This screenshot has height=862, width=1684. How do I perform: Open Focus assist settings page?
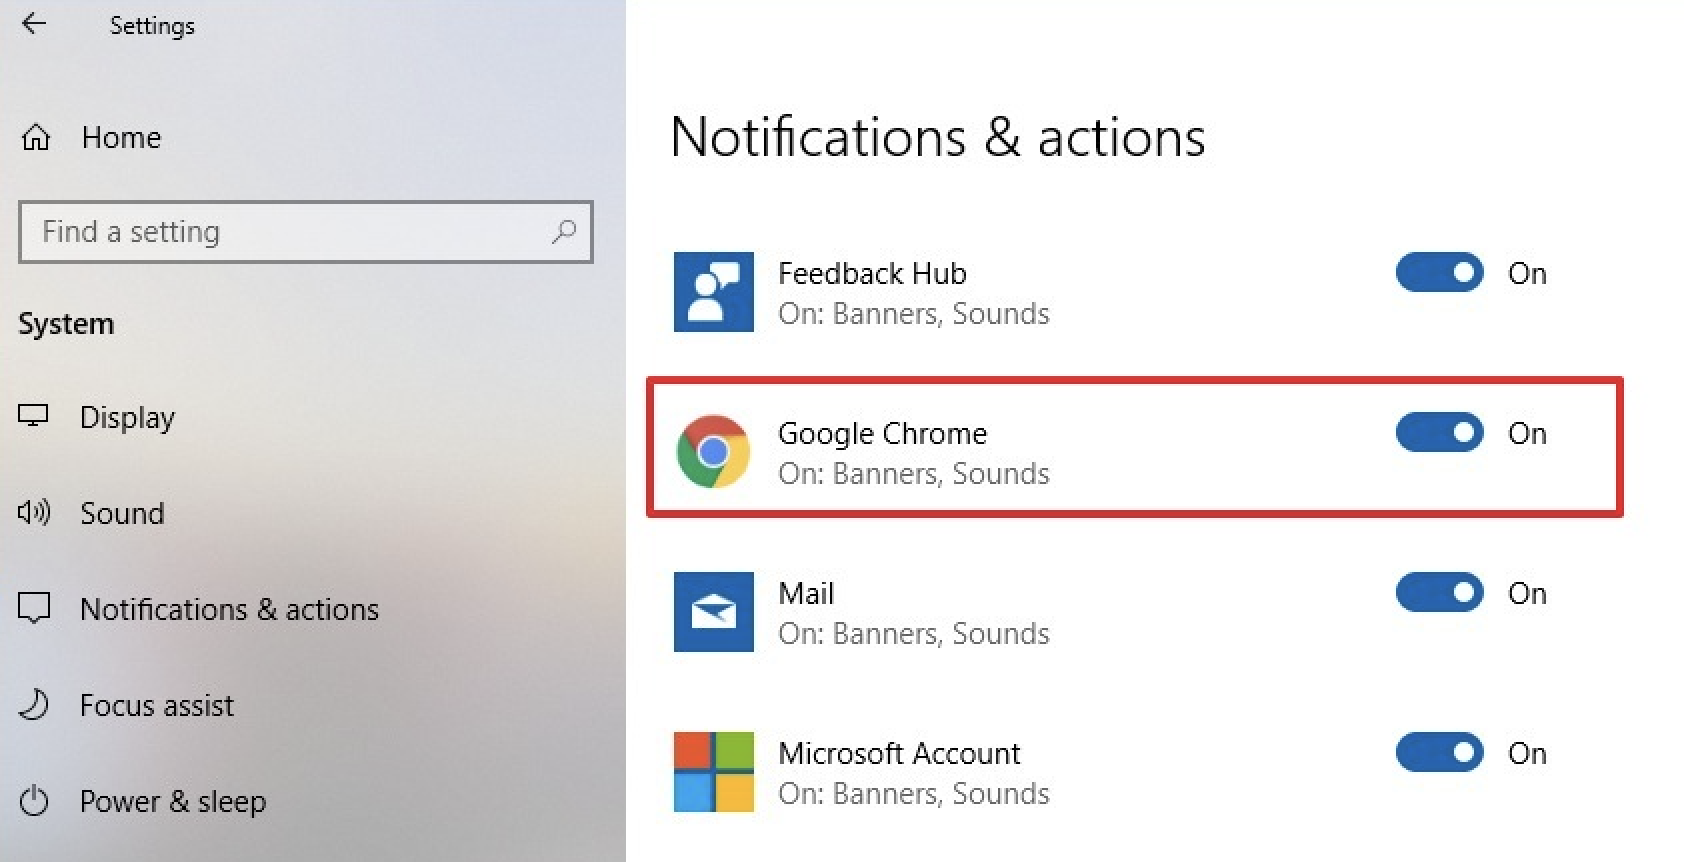pyautogui.click(x=157, y=705)
